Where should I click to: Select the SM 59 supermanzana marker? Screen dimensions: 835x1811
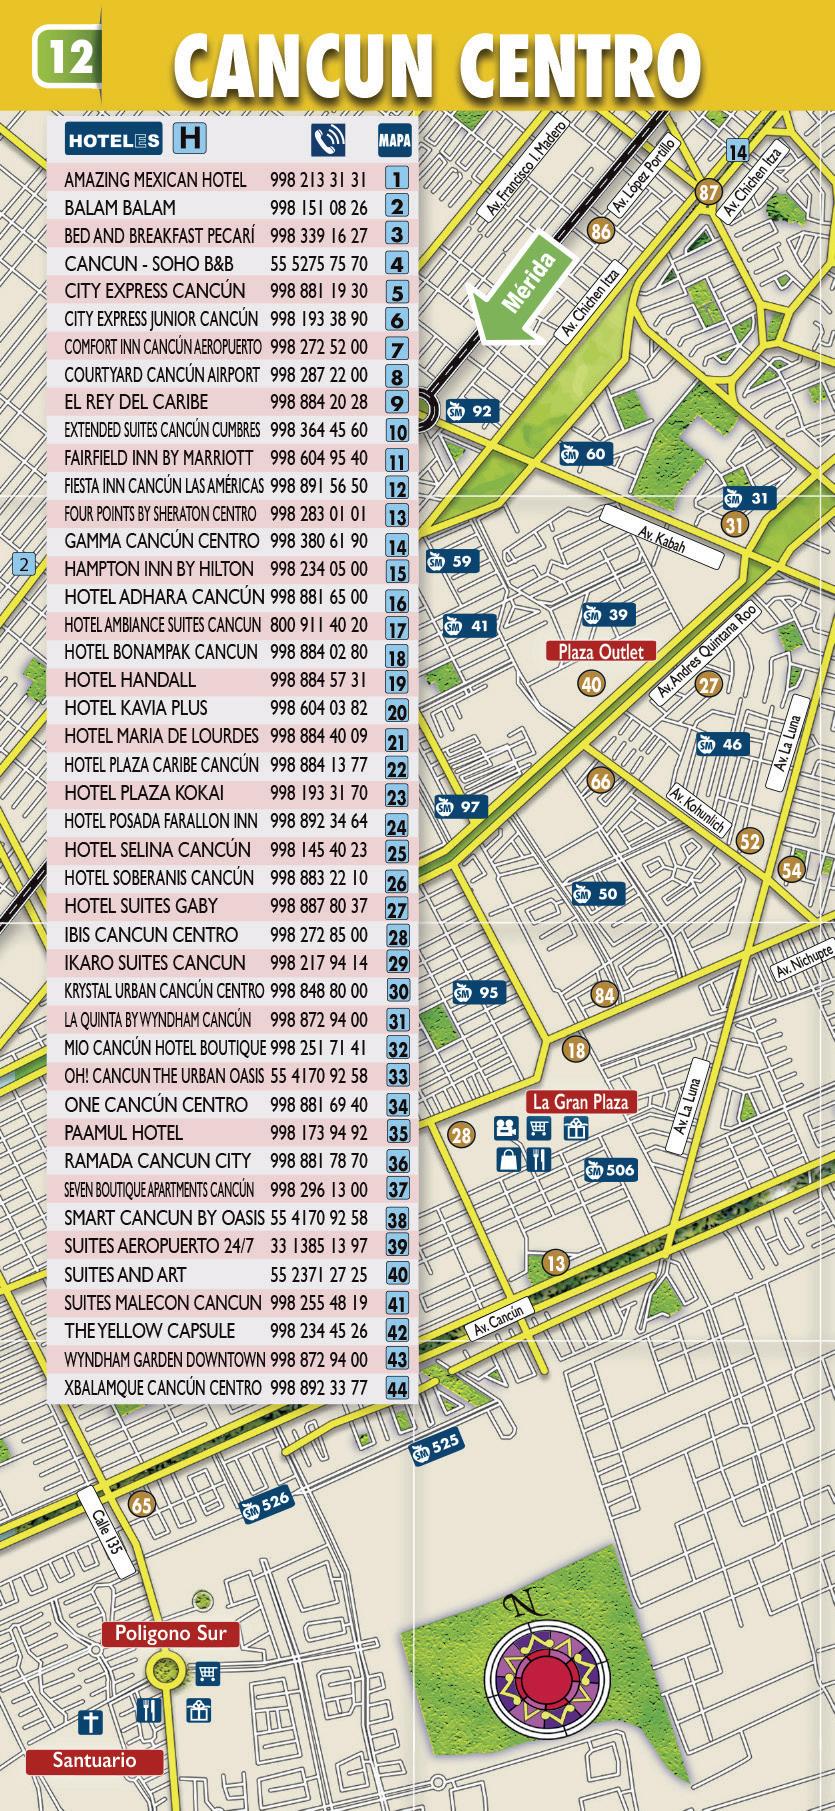pyautogui.click(x=452, y=561)
